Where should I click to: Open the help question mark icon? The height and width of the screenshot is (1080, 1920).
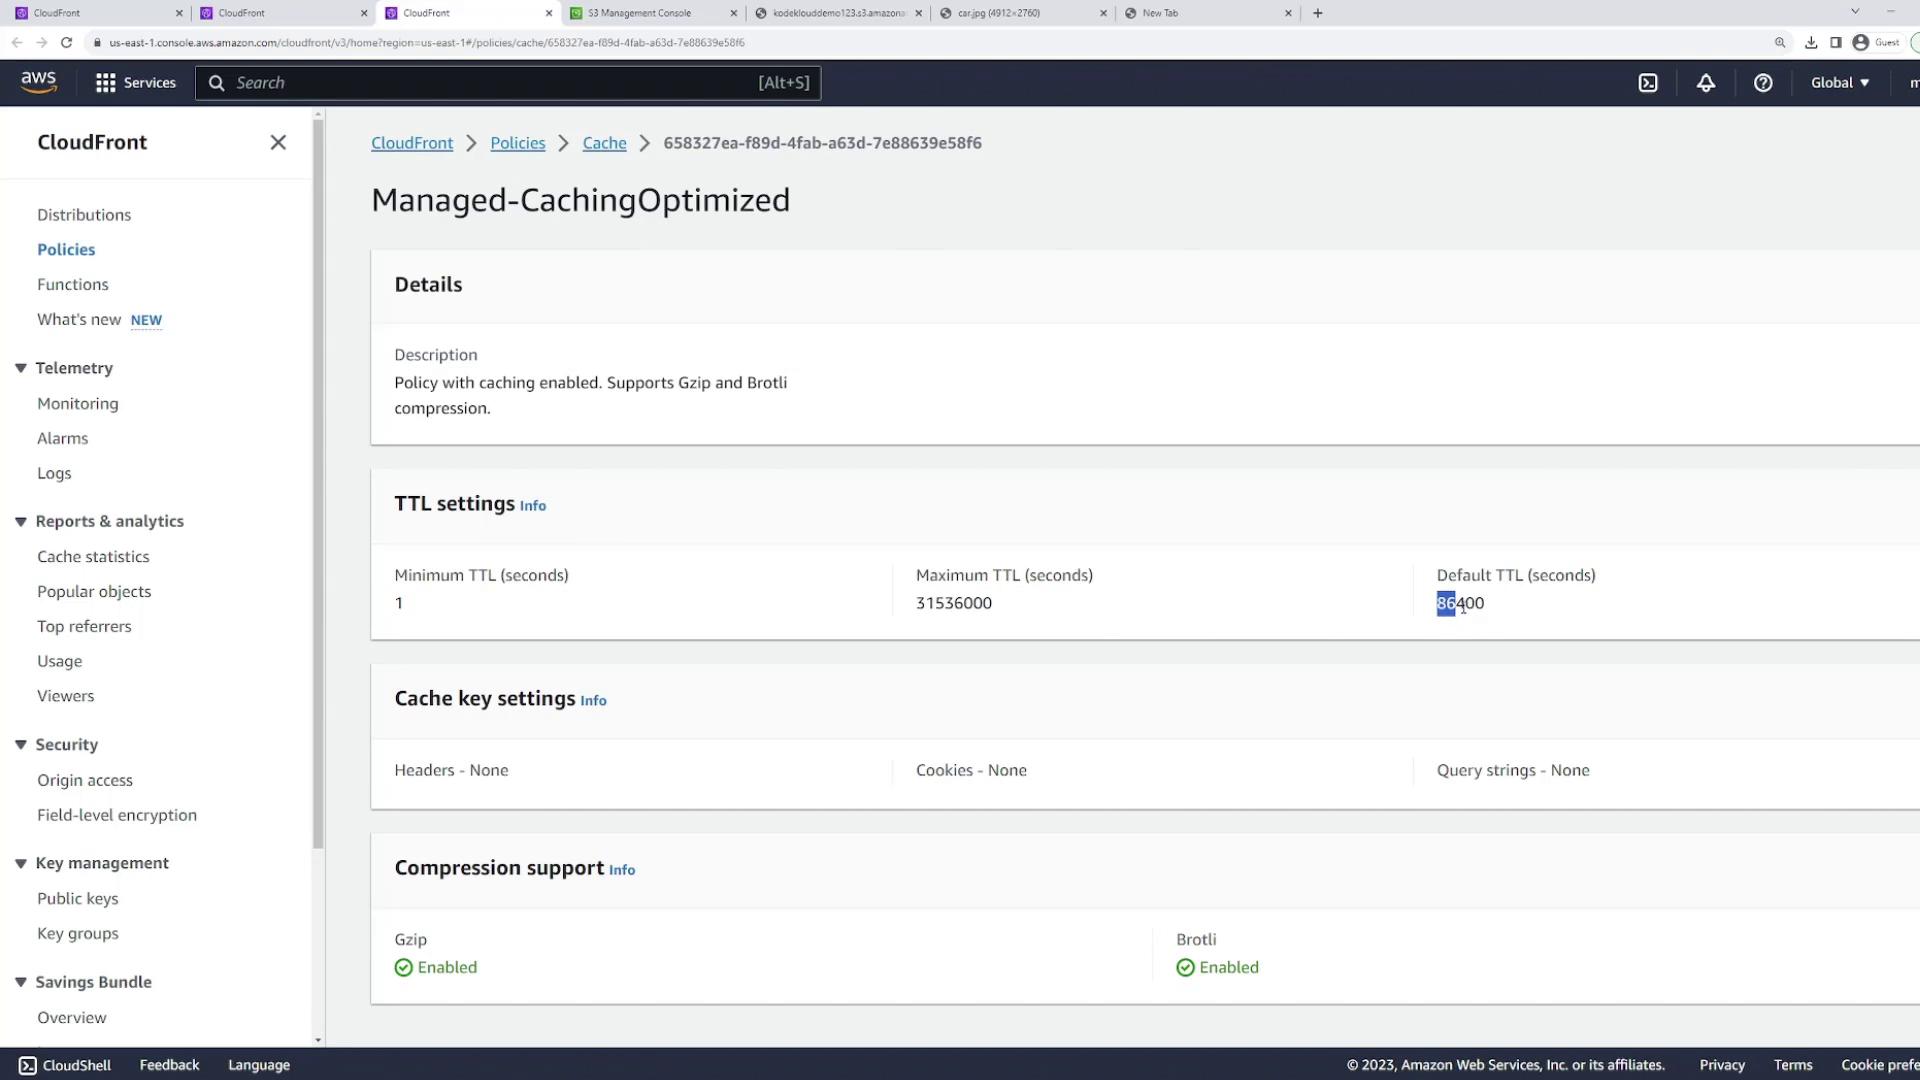(x=1763, y=83)
